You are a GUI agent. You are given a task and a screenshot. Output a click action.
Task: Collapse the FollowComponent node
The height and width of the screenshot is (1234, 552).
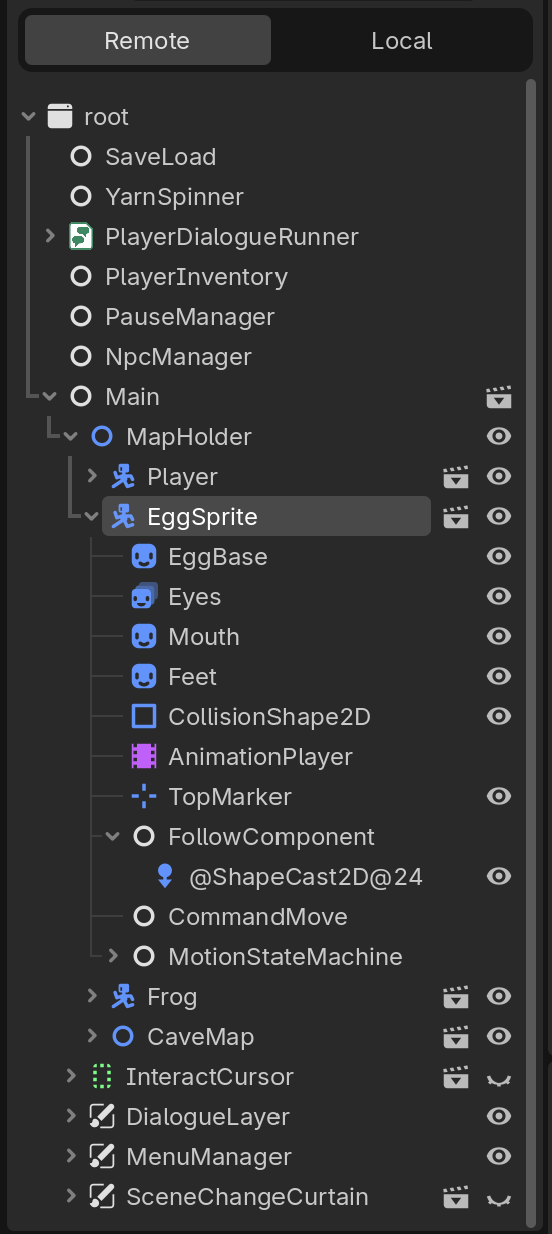click(x=112, y=837)
